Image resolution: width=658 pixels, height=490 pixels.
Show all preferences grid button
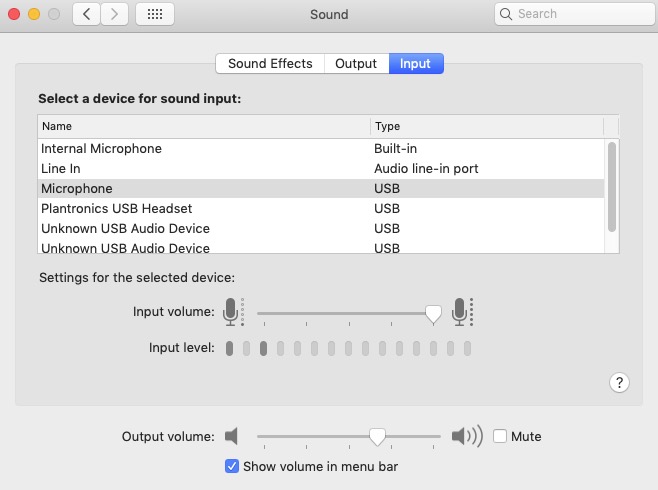[155, 14]
